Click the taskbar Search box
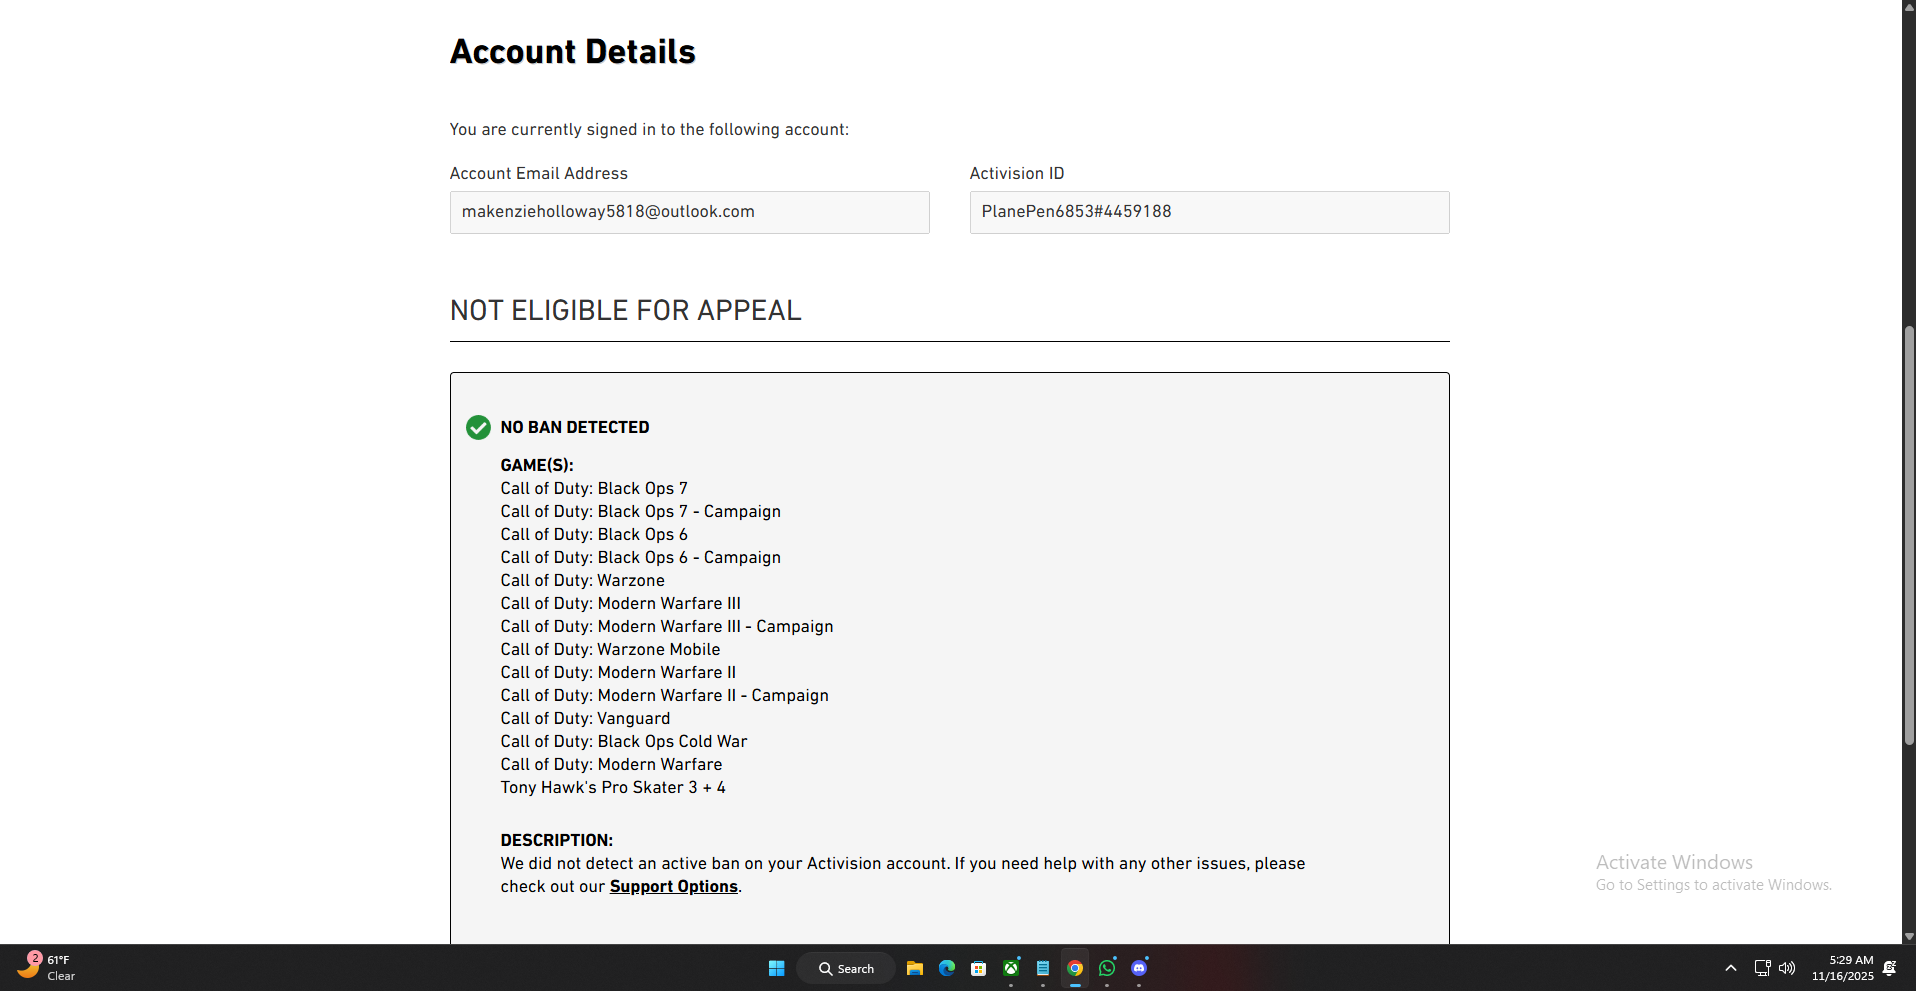 846,968
